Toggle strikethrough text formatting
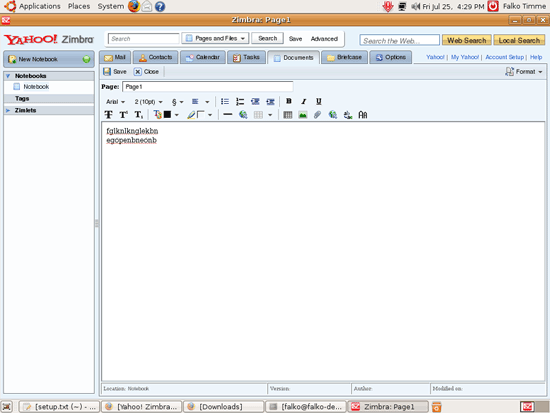Screen dimensions: 550x413 109,115
